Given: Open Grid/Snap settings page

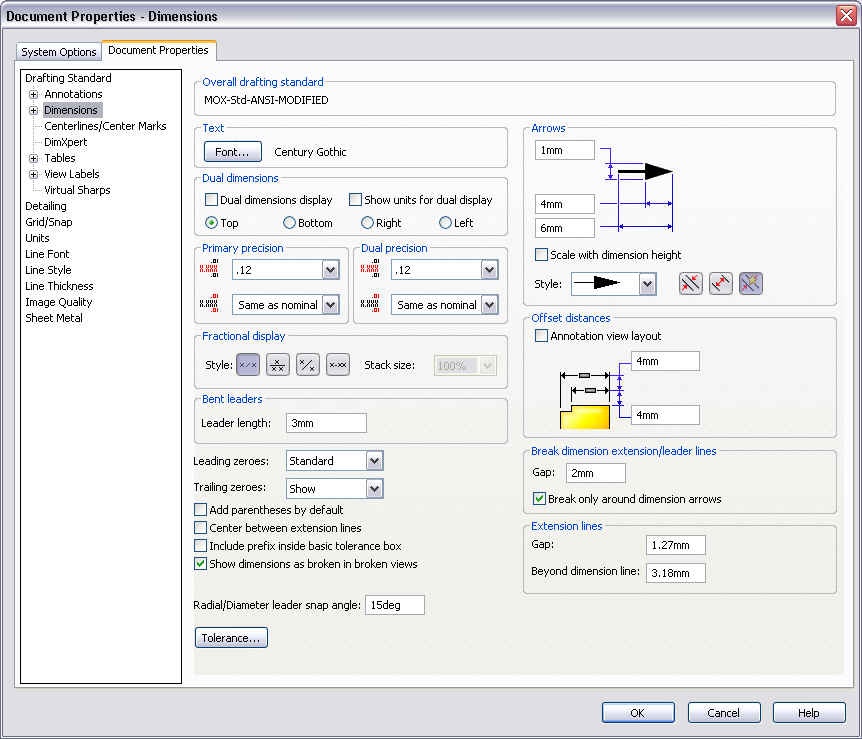Looking at the screenshot, I should (x=48, y=222).
